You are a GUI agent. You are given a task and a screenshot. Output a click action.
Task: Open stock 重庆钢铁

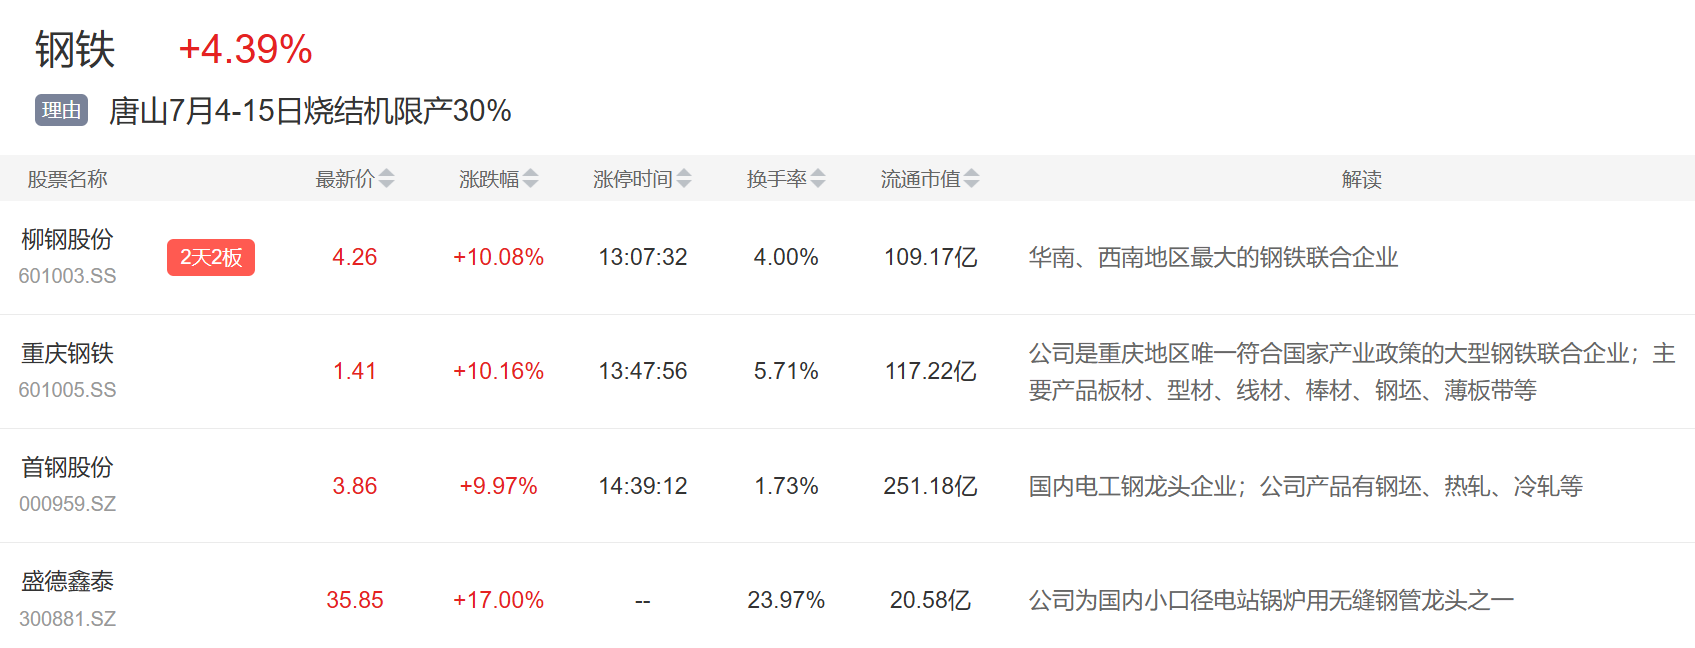pos(67,354)
